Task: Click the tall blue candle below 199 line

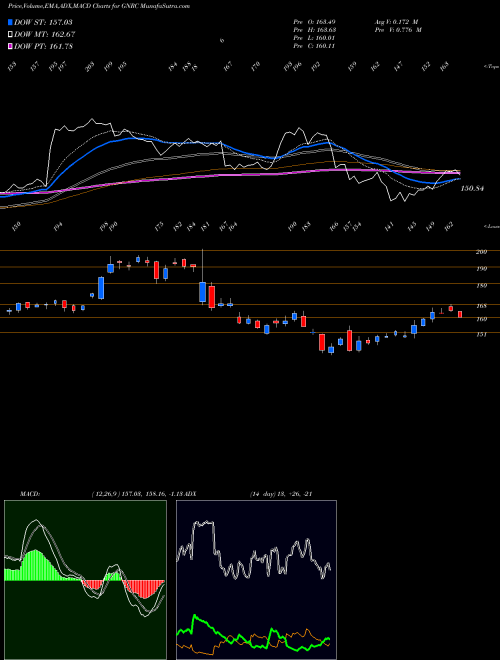Action: 101,288
